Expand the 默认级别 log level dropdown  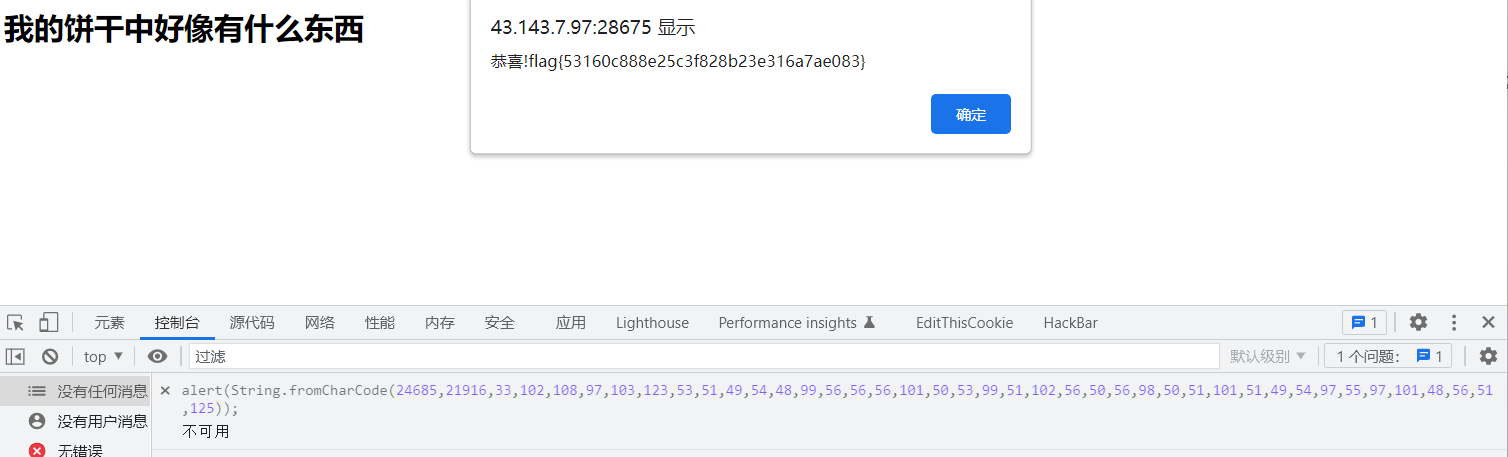pyautogui.click(x=1267, y=357)
